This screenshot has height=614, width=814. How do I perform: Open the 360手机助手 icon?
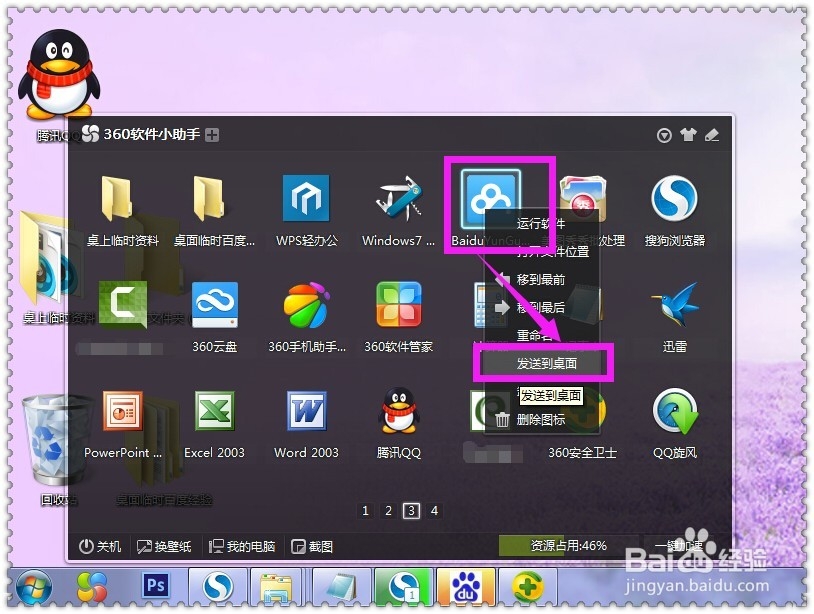(x=306, y=305)
